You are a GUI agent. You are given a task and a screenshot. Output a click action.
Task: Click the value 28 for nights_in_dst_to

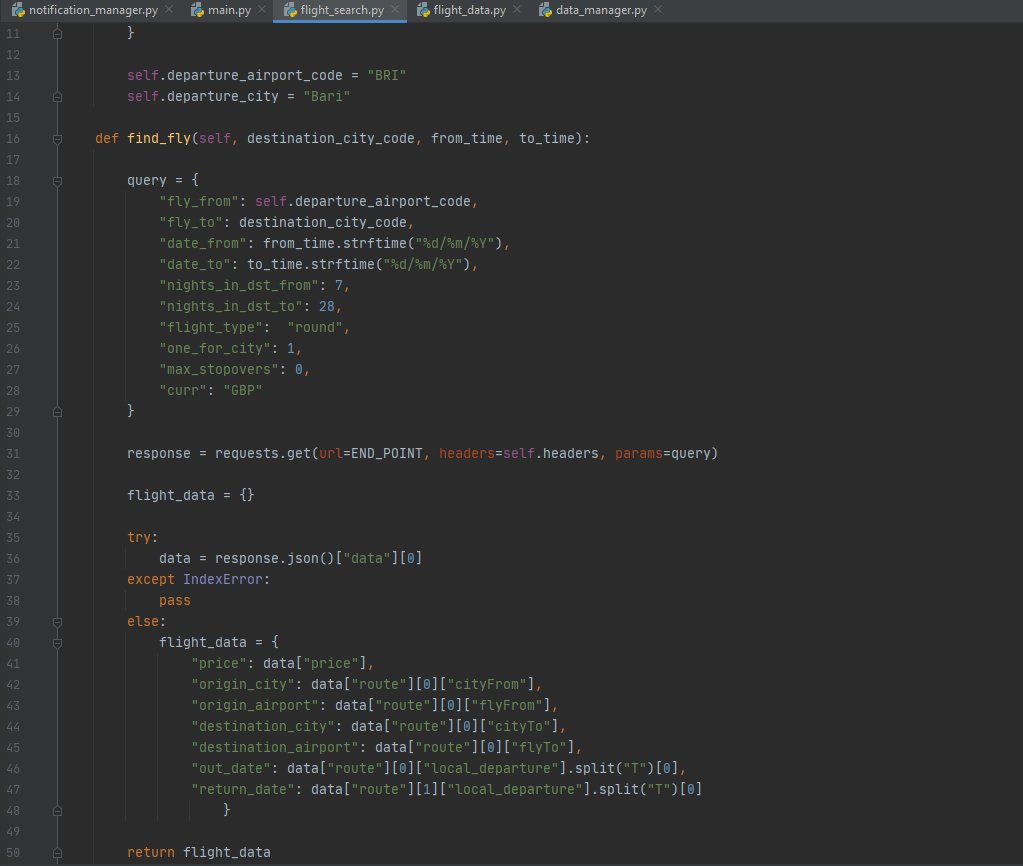click(x=326, y=306)
